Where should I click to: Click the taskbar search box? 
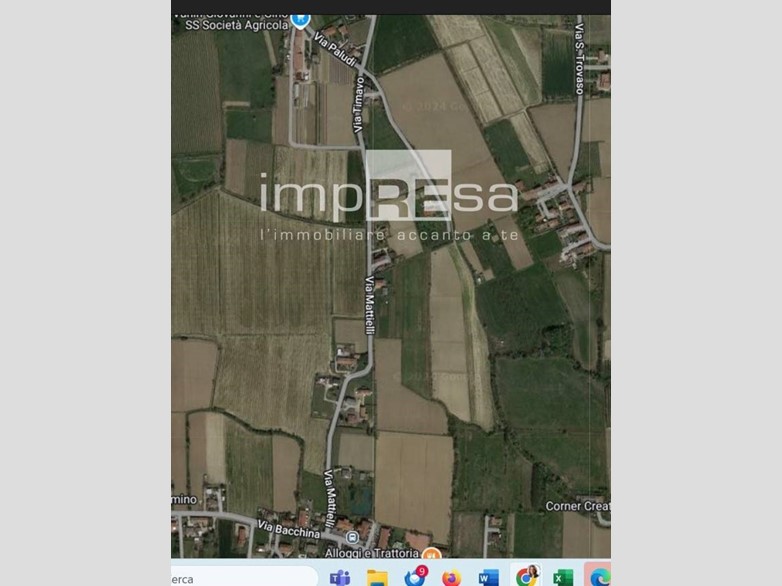pos(244,578)
